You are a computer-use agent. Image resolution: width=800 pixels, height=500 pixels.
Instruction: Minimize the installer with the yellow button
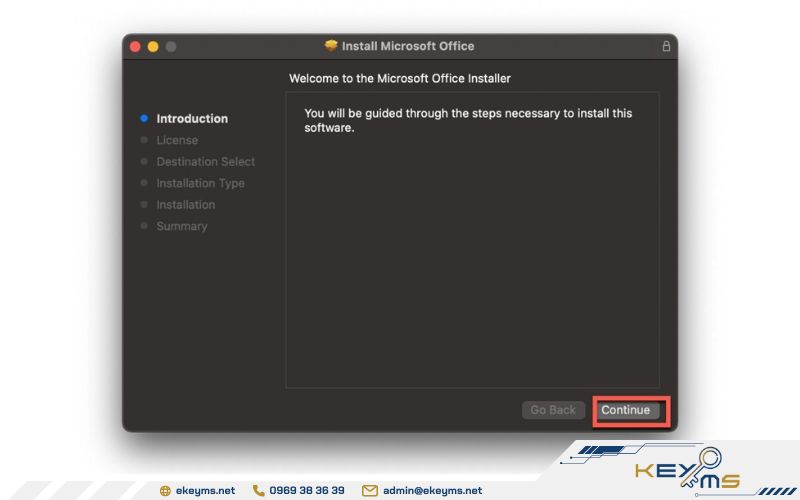point(153,46)
